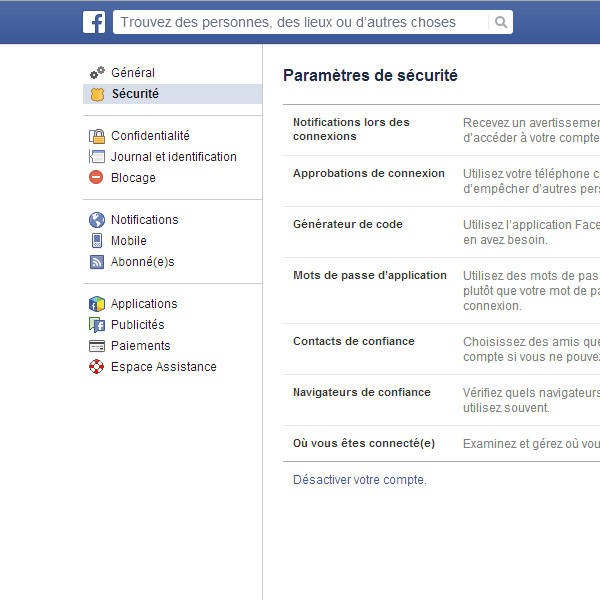Expand Où vous êtes connecté(e) row
Image resolution: width=600 pixels, height=600 pixels.
pyautogui.click(x=441, y=443)
